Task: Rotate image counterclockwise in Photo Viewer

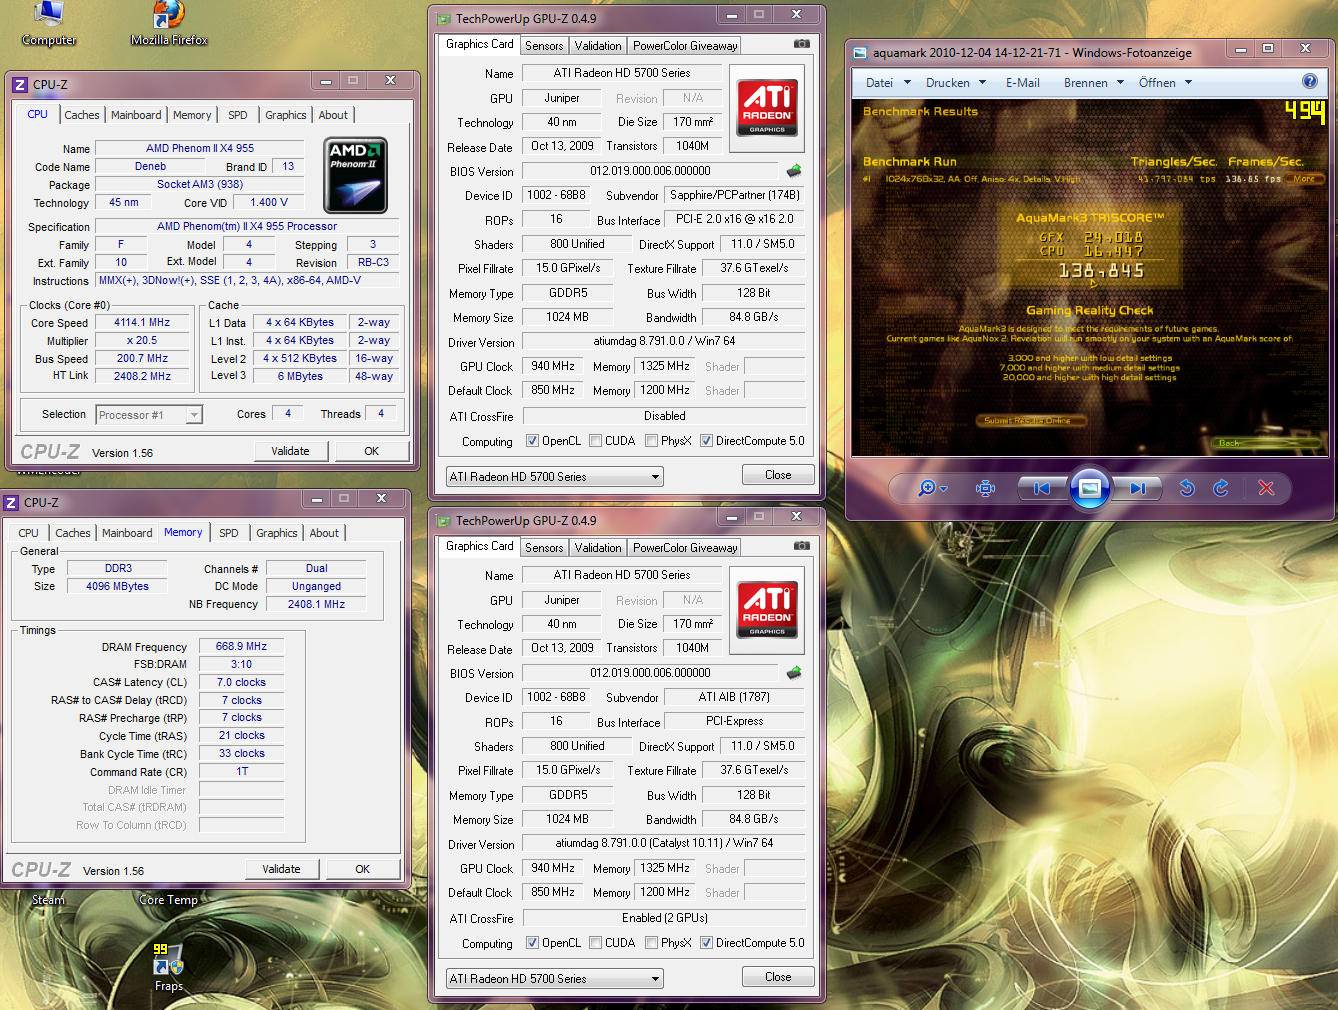Action: tap(1187, 488)
